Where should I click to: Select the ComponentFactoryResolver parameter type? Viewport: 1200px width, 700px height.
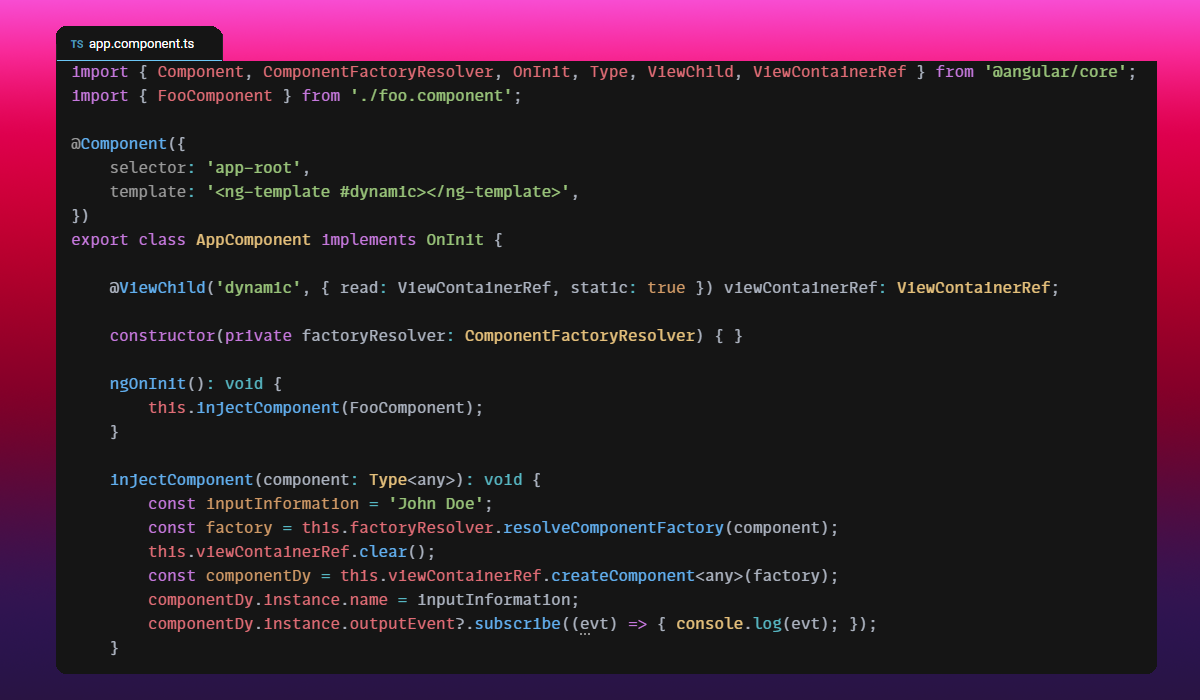point(580,335)
